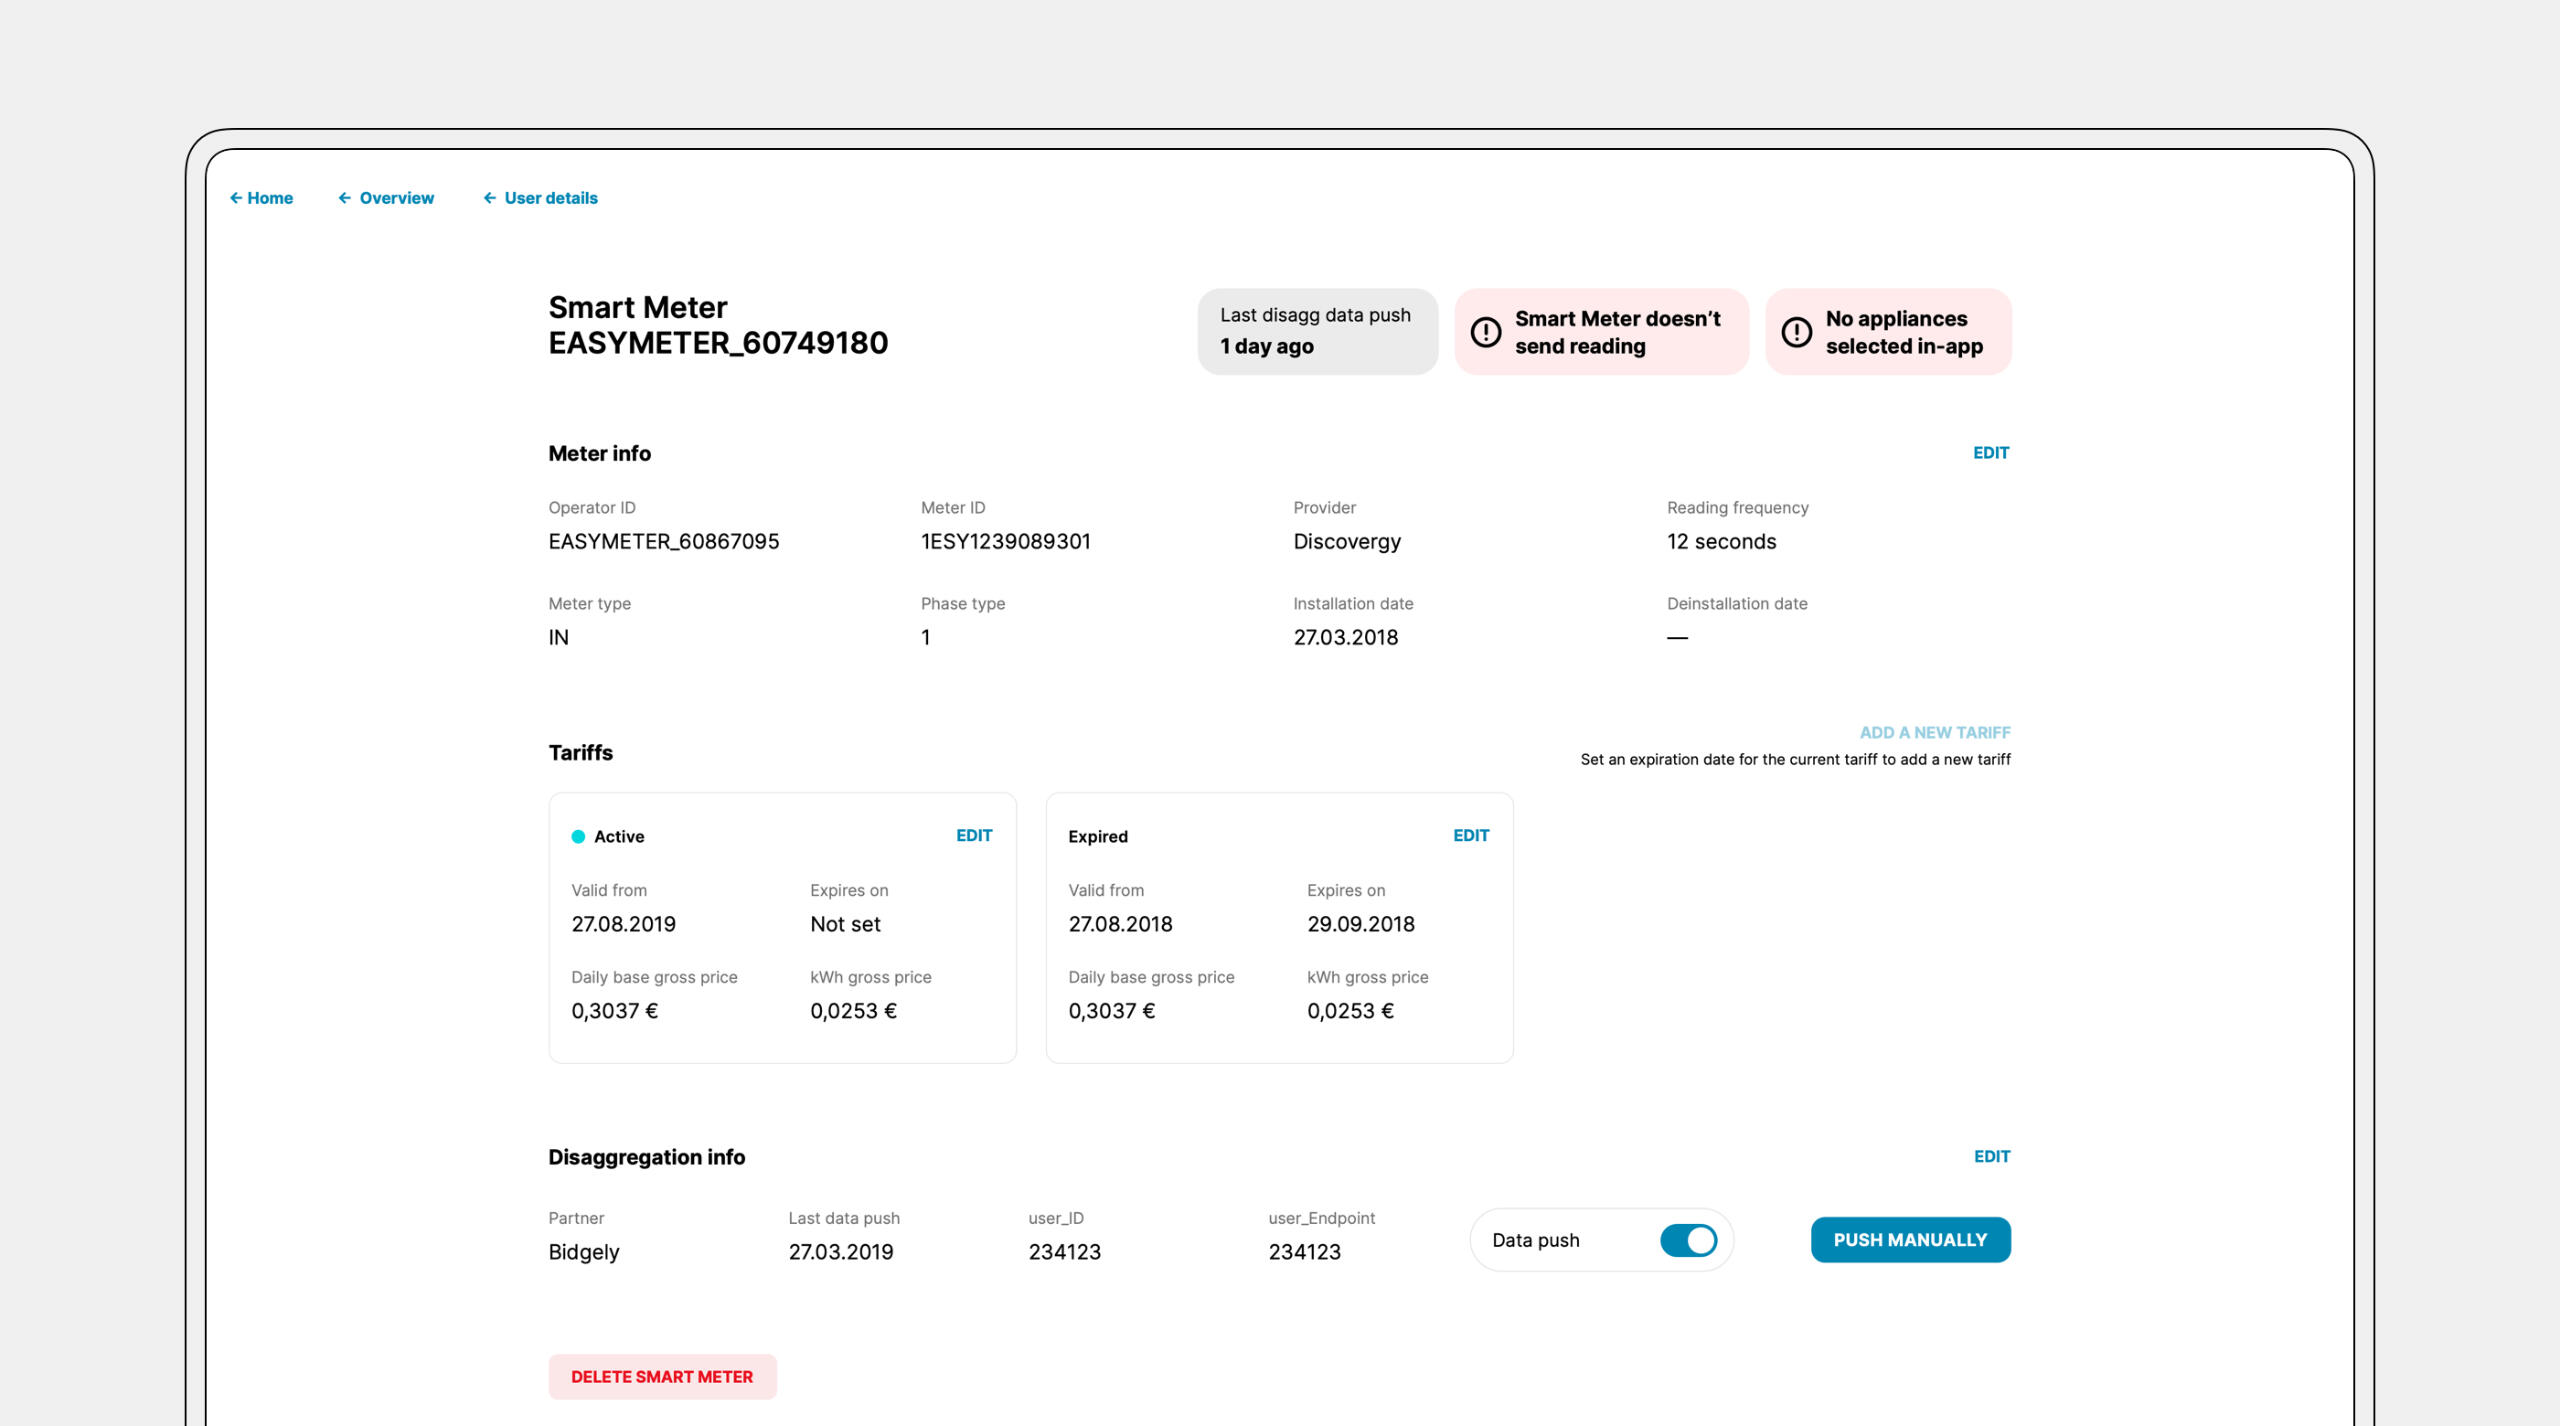Edit the Meter info section
2560x1426 pixels.
click(1990, 453)
